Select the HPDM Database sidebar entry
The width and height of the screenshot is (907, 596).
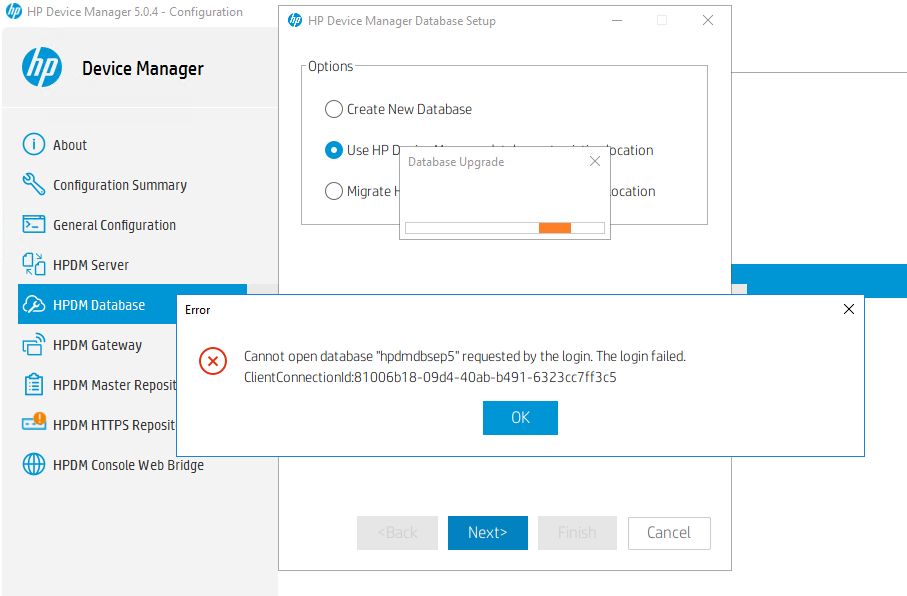point(100,304)
